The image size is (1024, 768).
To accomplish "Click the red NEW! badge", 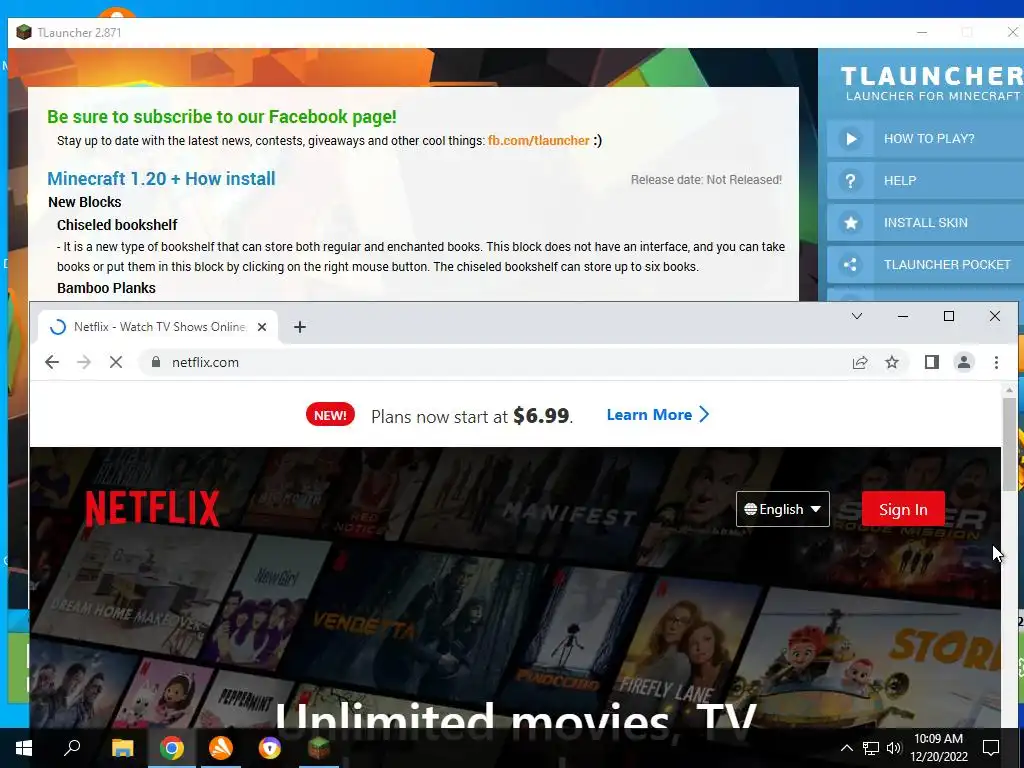I will 330,415.
